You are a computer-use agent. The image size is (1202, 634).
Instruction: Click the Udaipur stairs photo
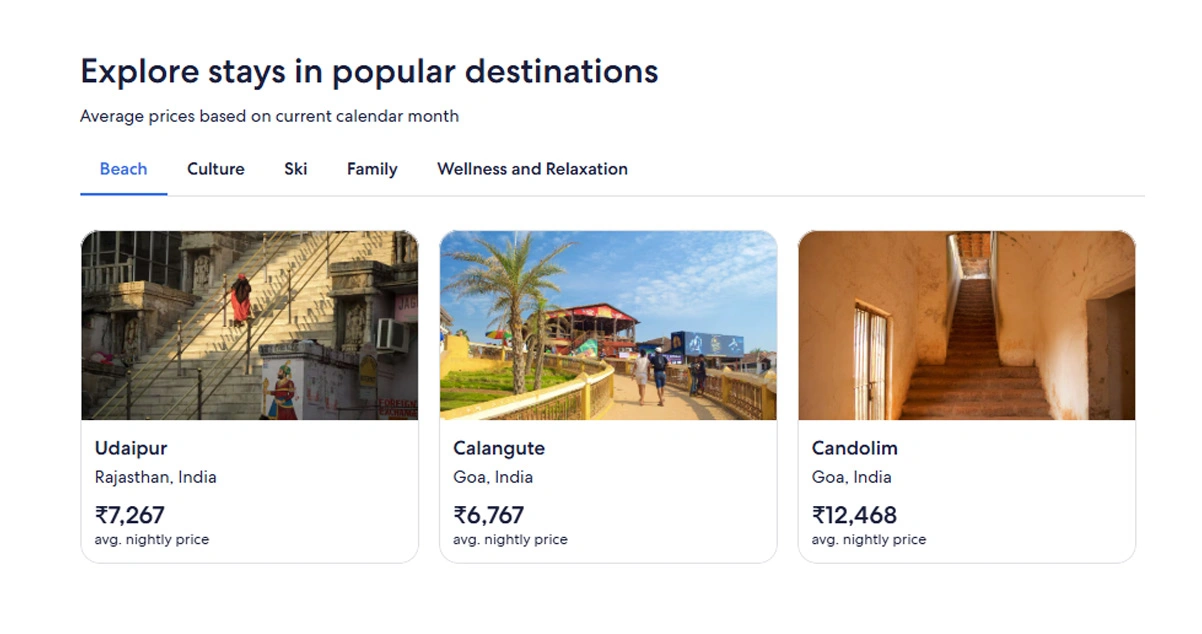click(x=249, y=325)
